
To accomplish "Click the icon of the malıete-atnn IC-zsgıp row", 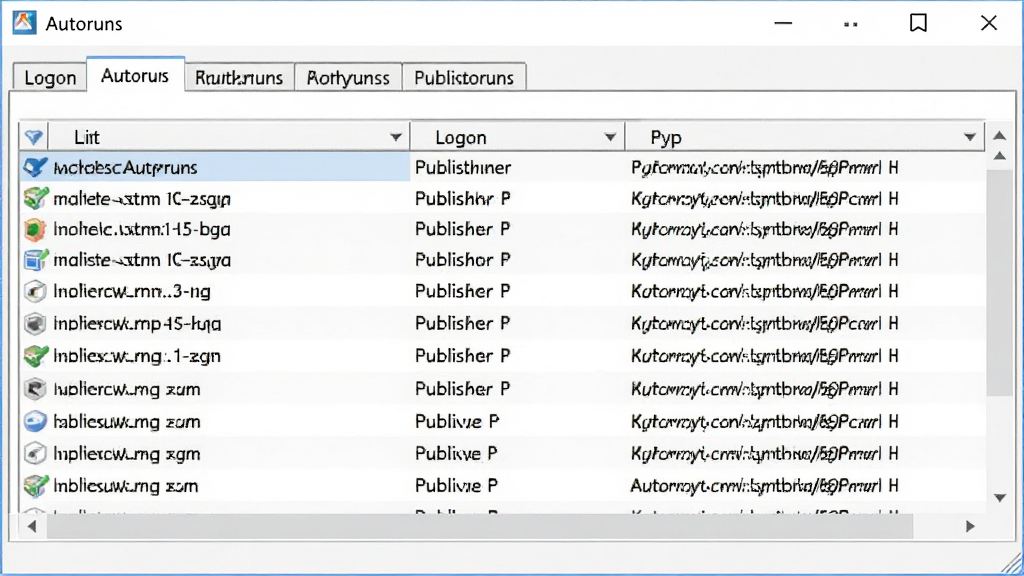I will click(35, 199).
